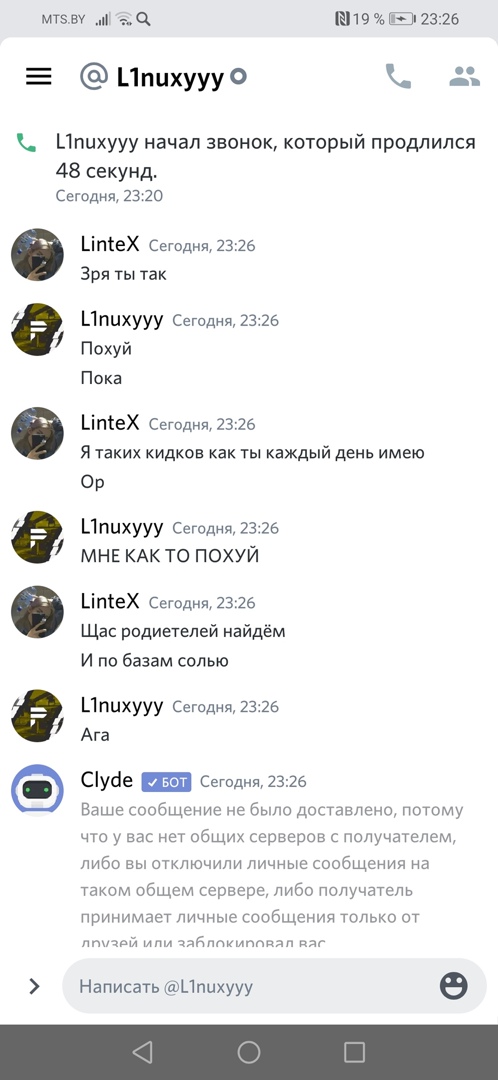Open the hamburger menu
Screen dimensions: 498x1080
pyautogui.click(x=39, y=76)
